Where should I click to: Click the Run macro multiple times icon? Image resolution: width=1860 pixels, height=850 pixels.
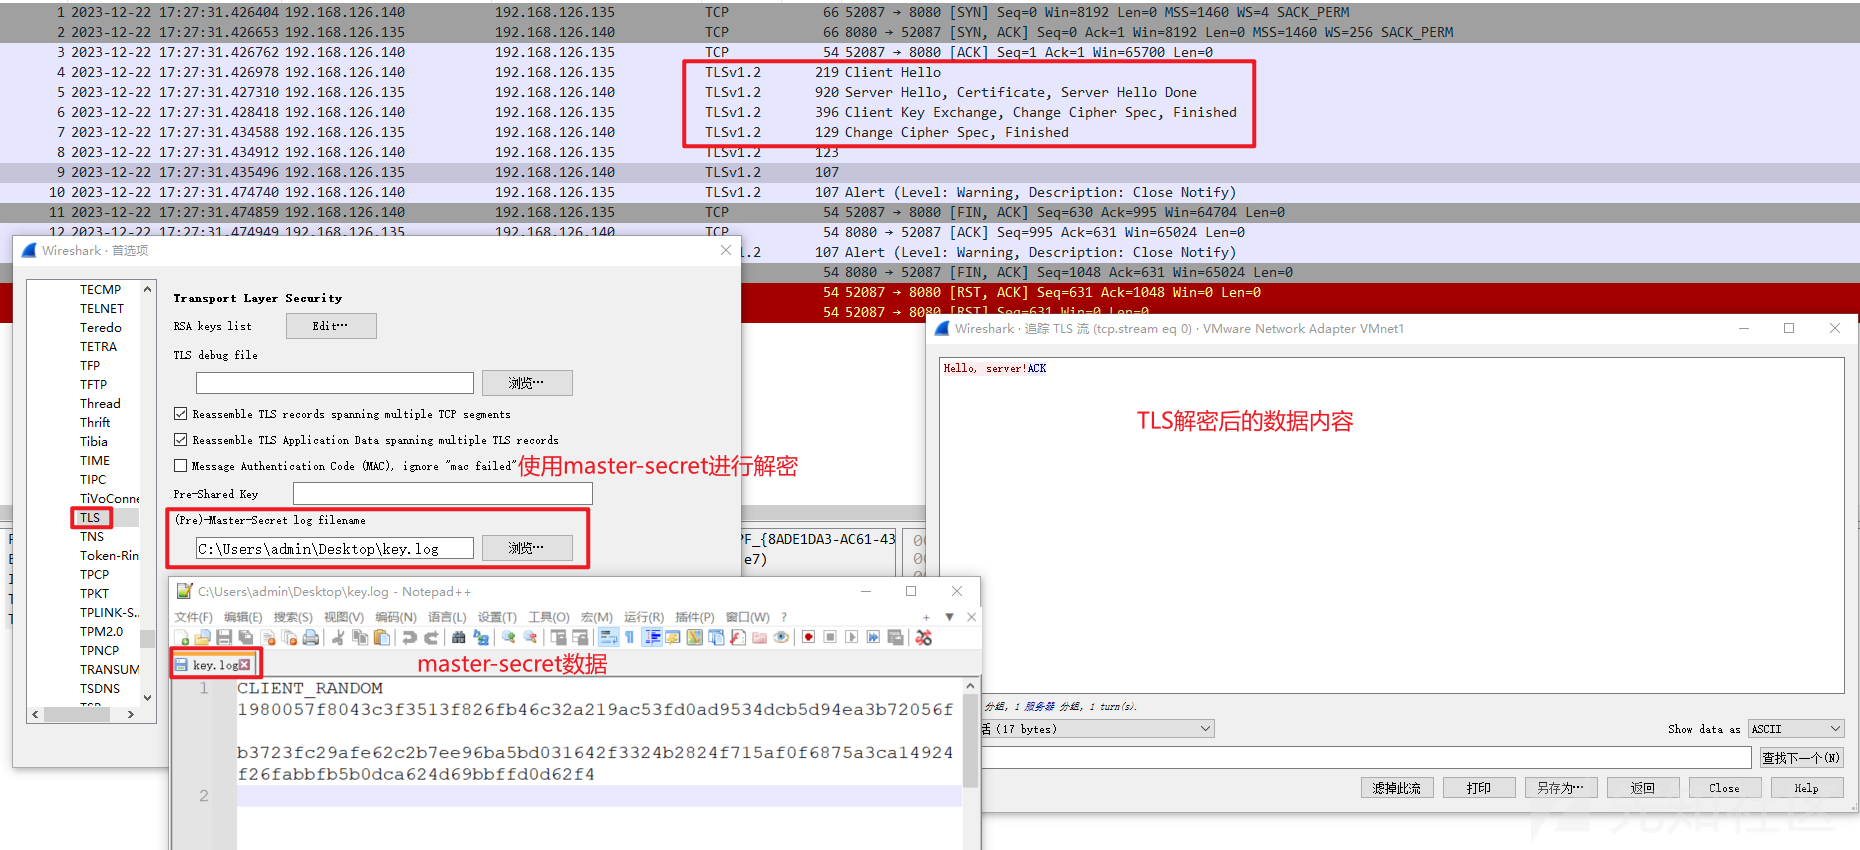873,637
